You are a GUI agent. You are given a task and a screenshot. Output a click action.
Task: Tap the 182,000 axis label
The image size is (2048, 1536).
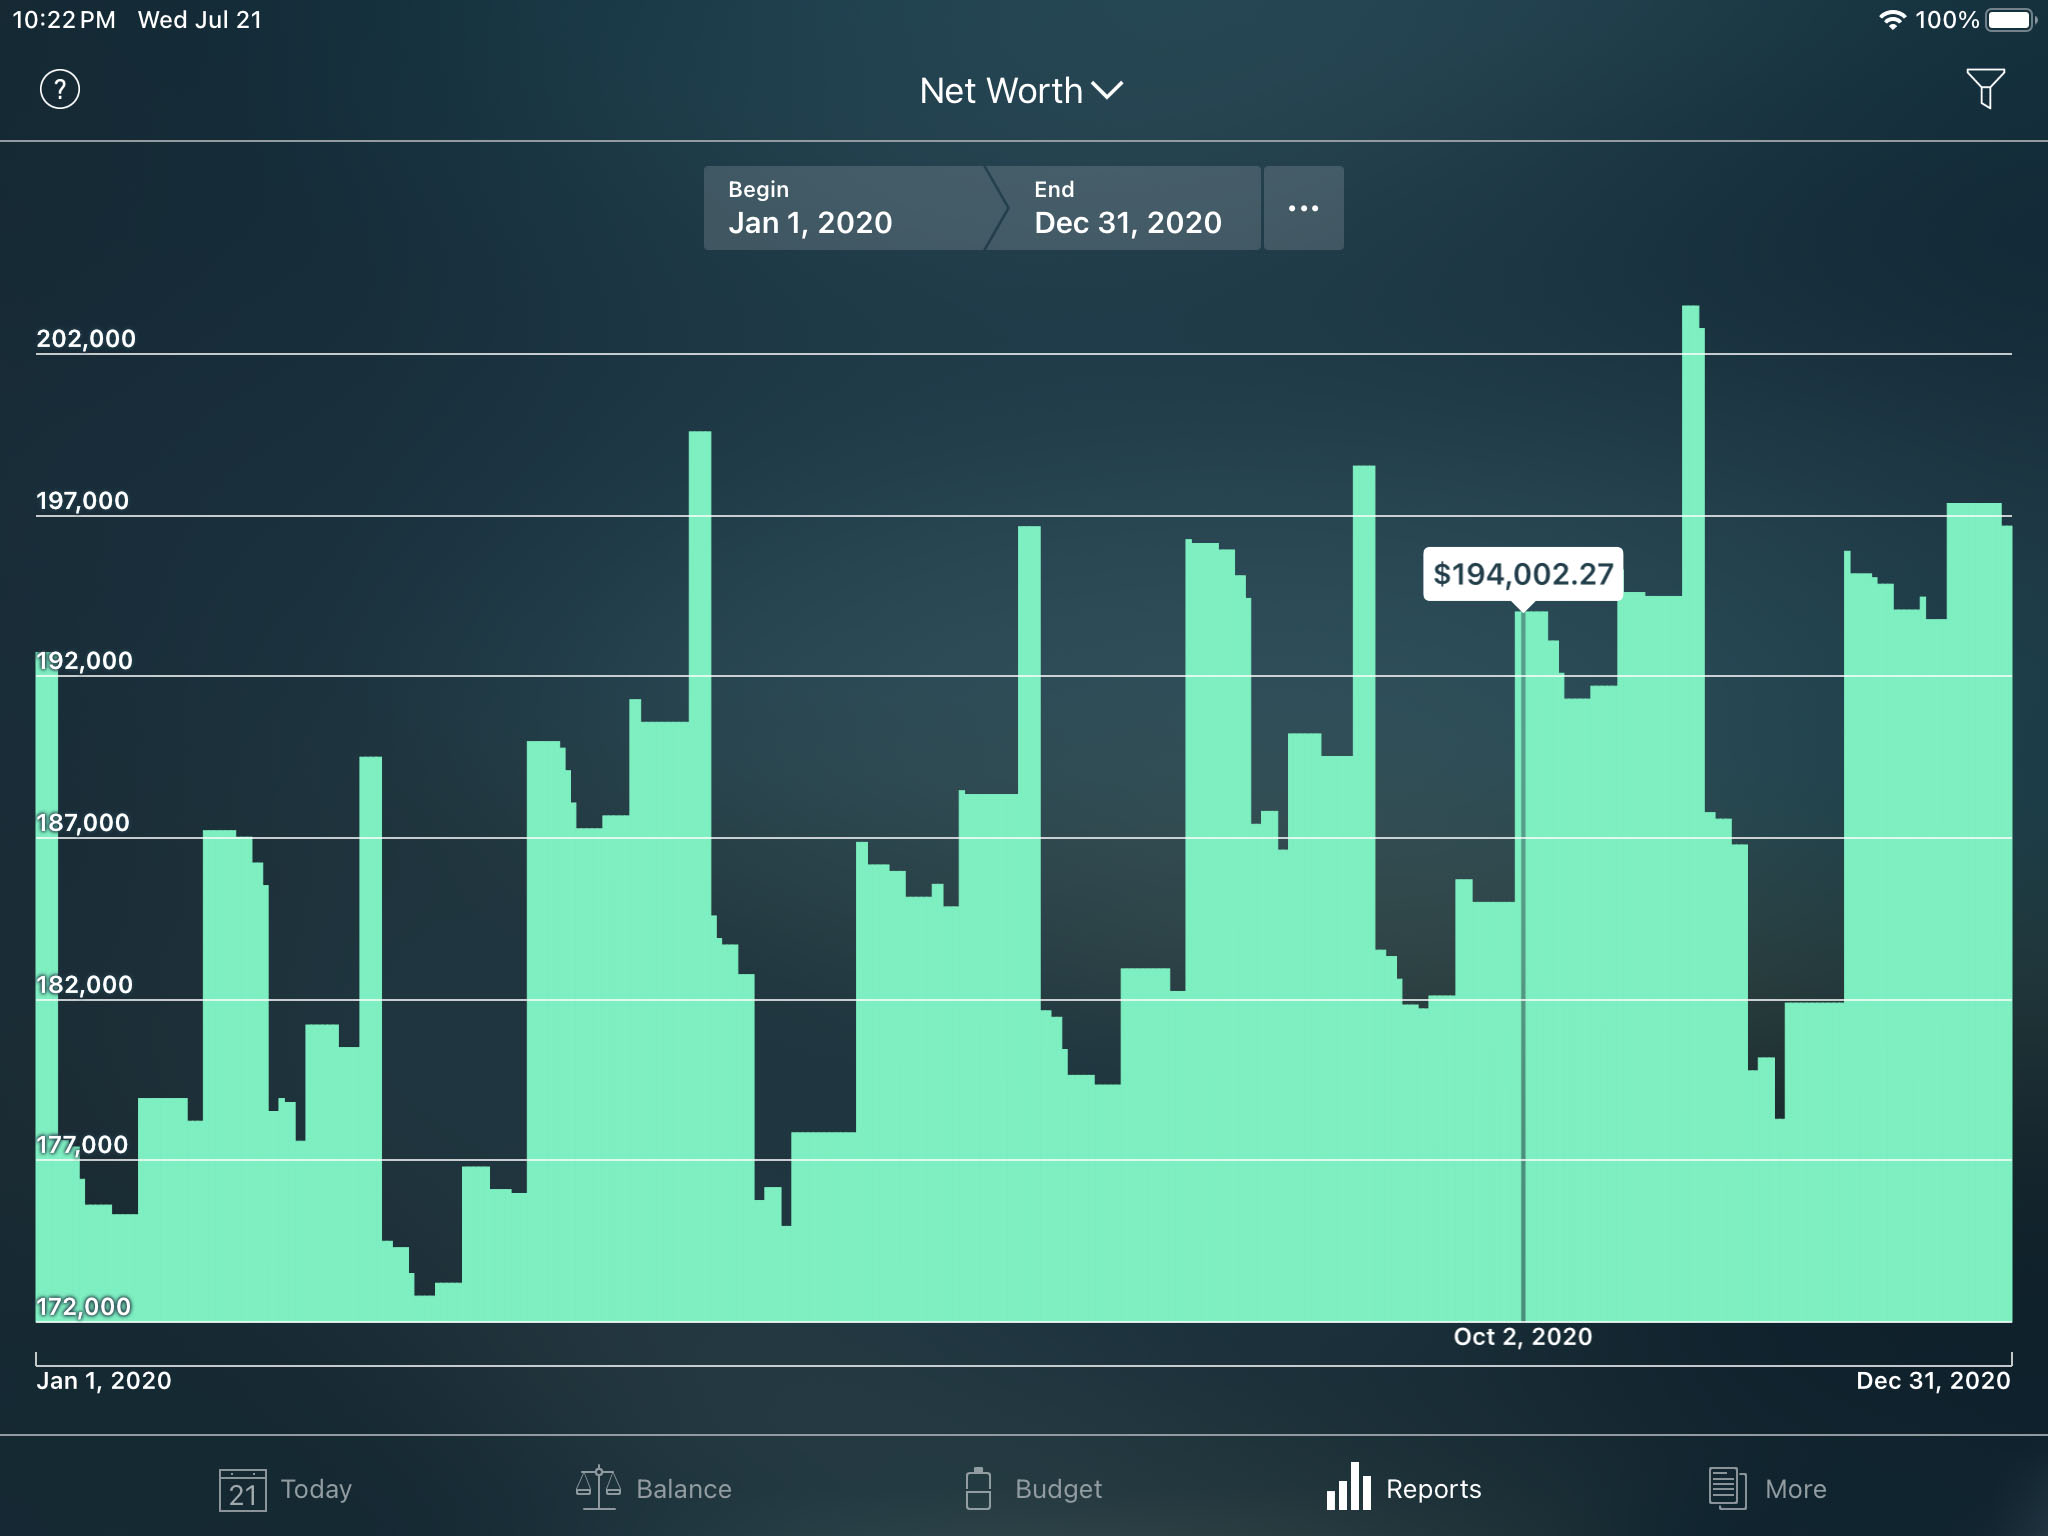(x=85, y=985)
